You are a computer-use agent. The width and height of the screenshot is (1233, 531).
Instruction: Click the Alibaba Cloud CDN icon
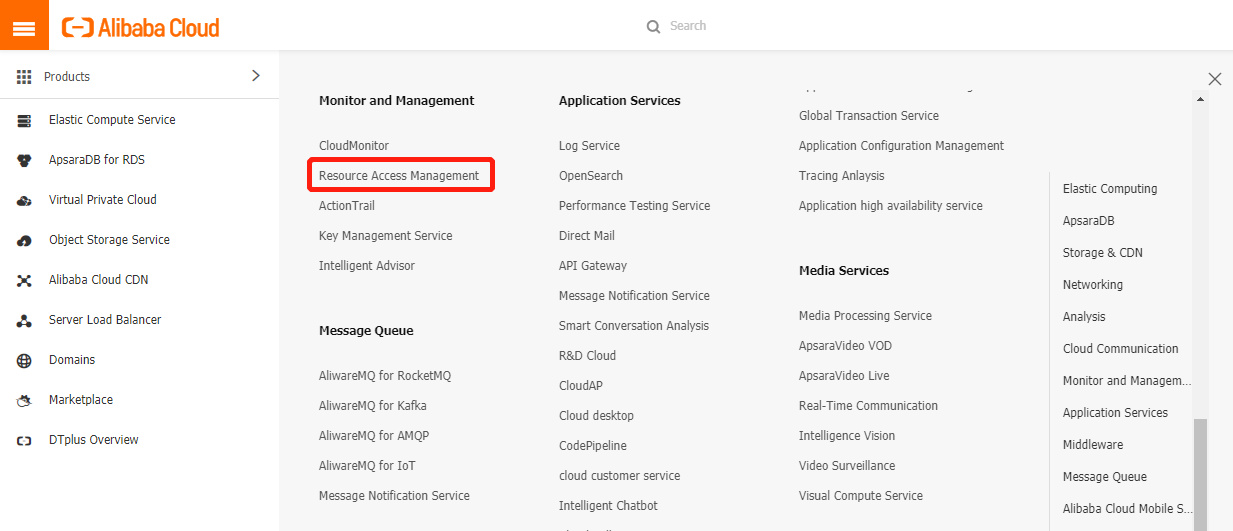click(x=25, y=280)
